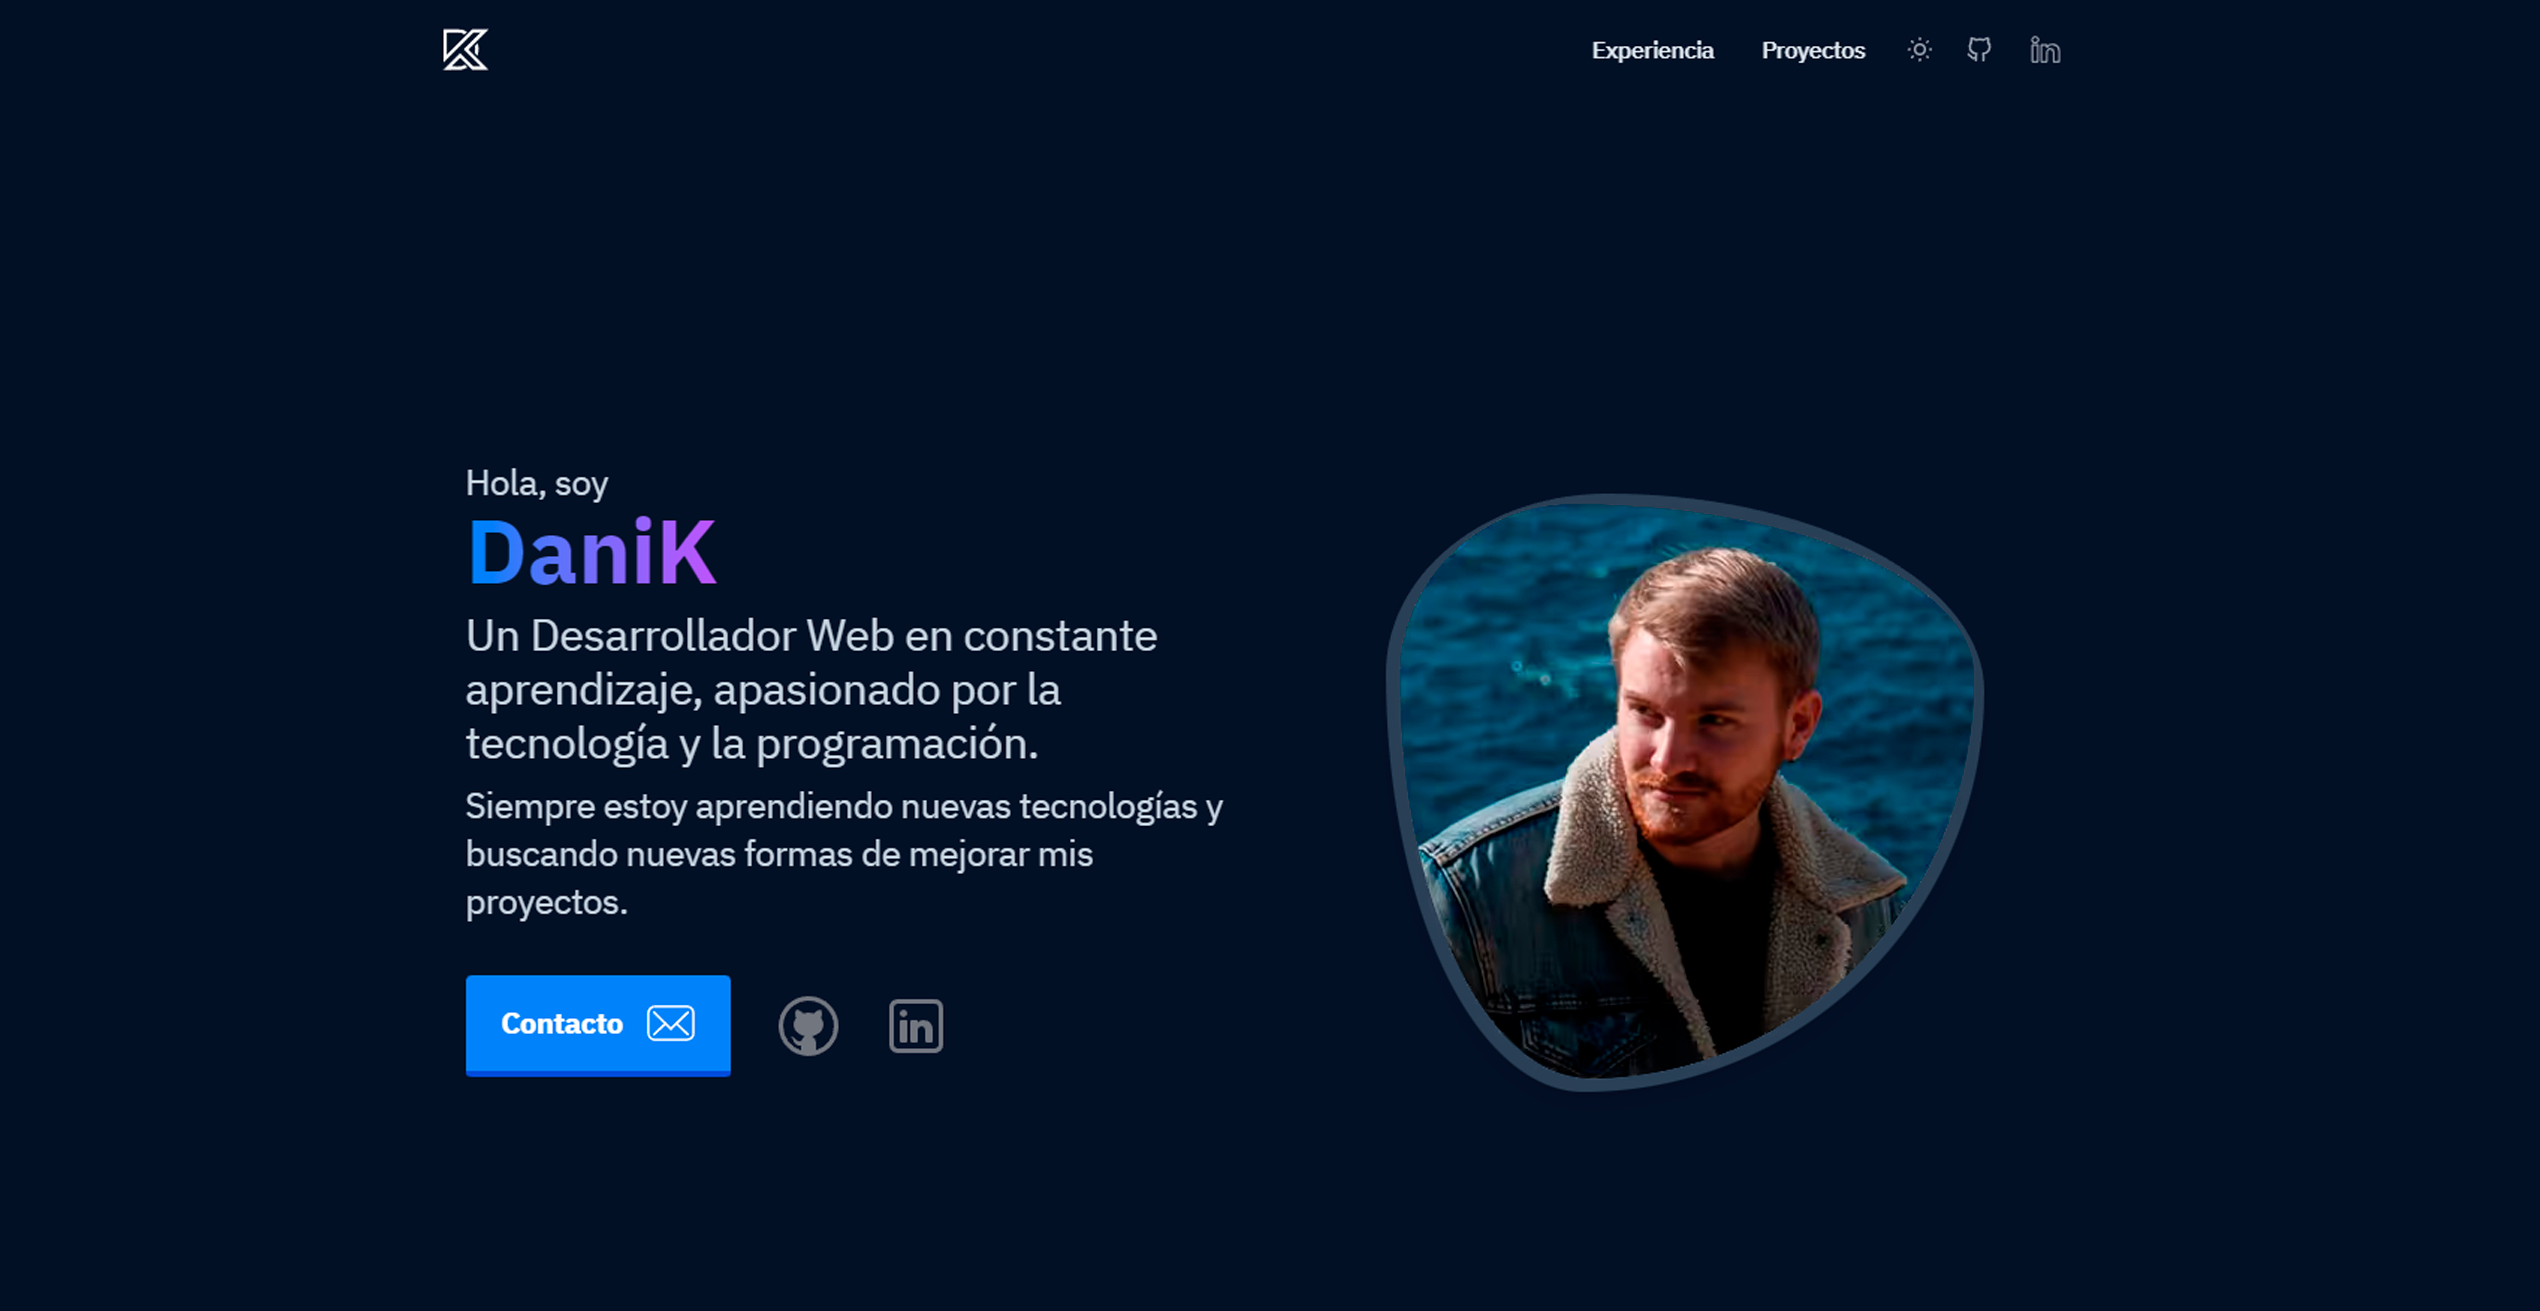Click "aprendizaje" in the tagline text
Image resolution: width=2540 pixels, height=1311 pixels.
pos(583,690)
